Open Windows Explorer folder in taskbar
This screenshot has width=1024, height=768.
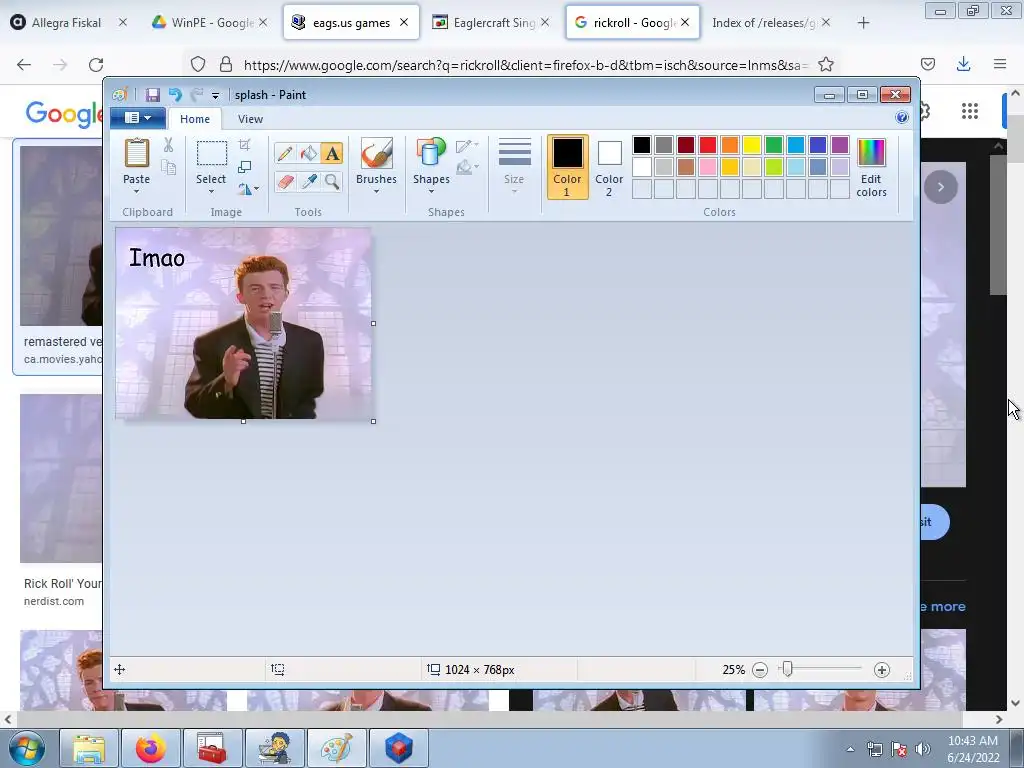pyautogui.click(x=89, y=748)
